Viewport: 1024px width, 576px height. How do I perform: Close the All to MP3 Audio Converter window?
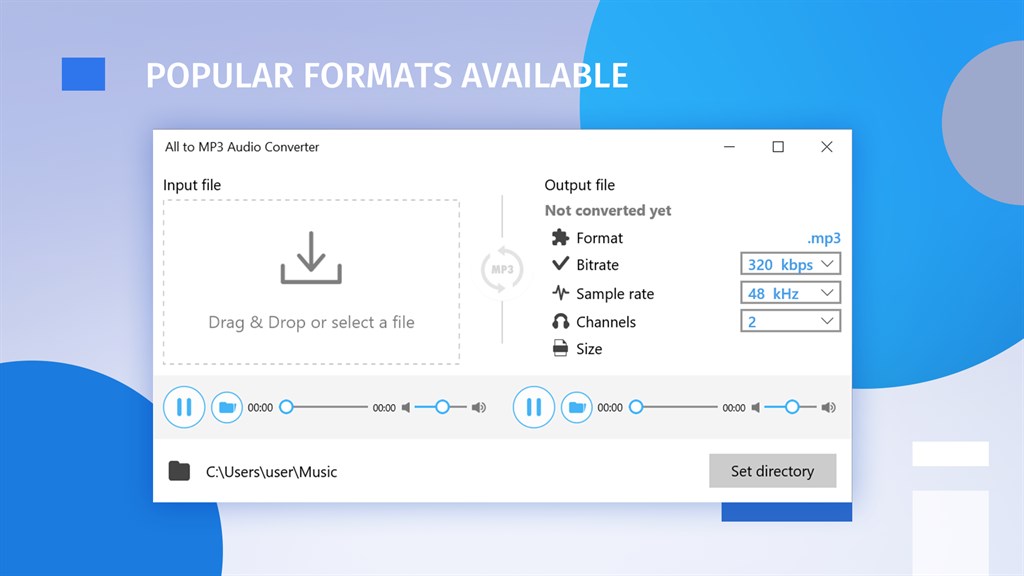[x=827, y=147]
